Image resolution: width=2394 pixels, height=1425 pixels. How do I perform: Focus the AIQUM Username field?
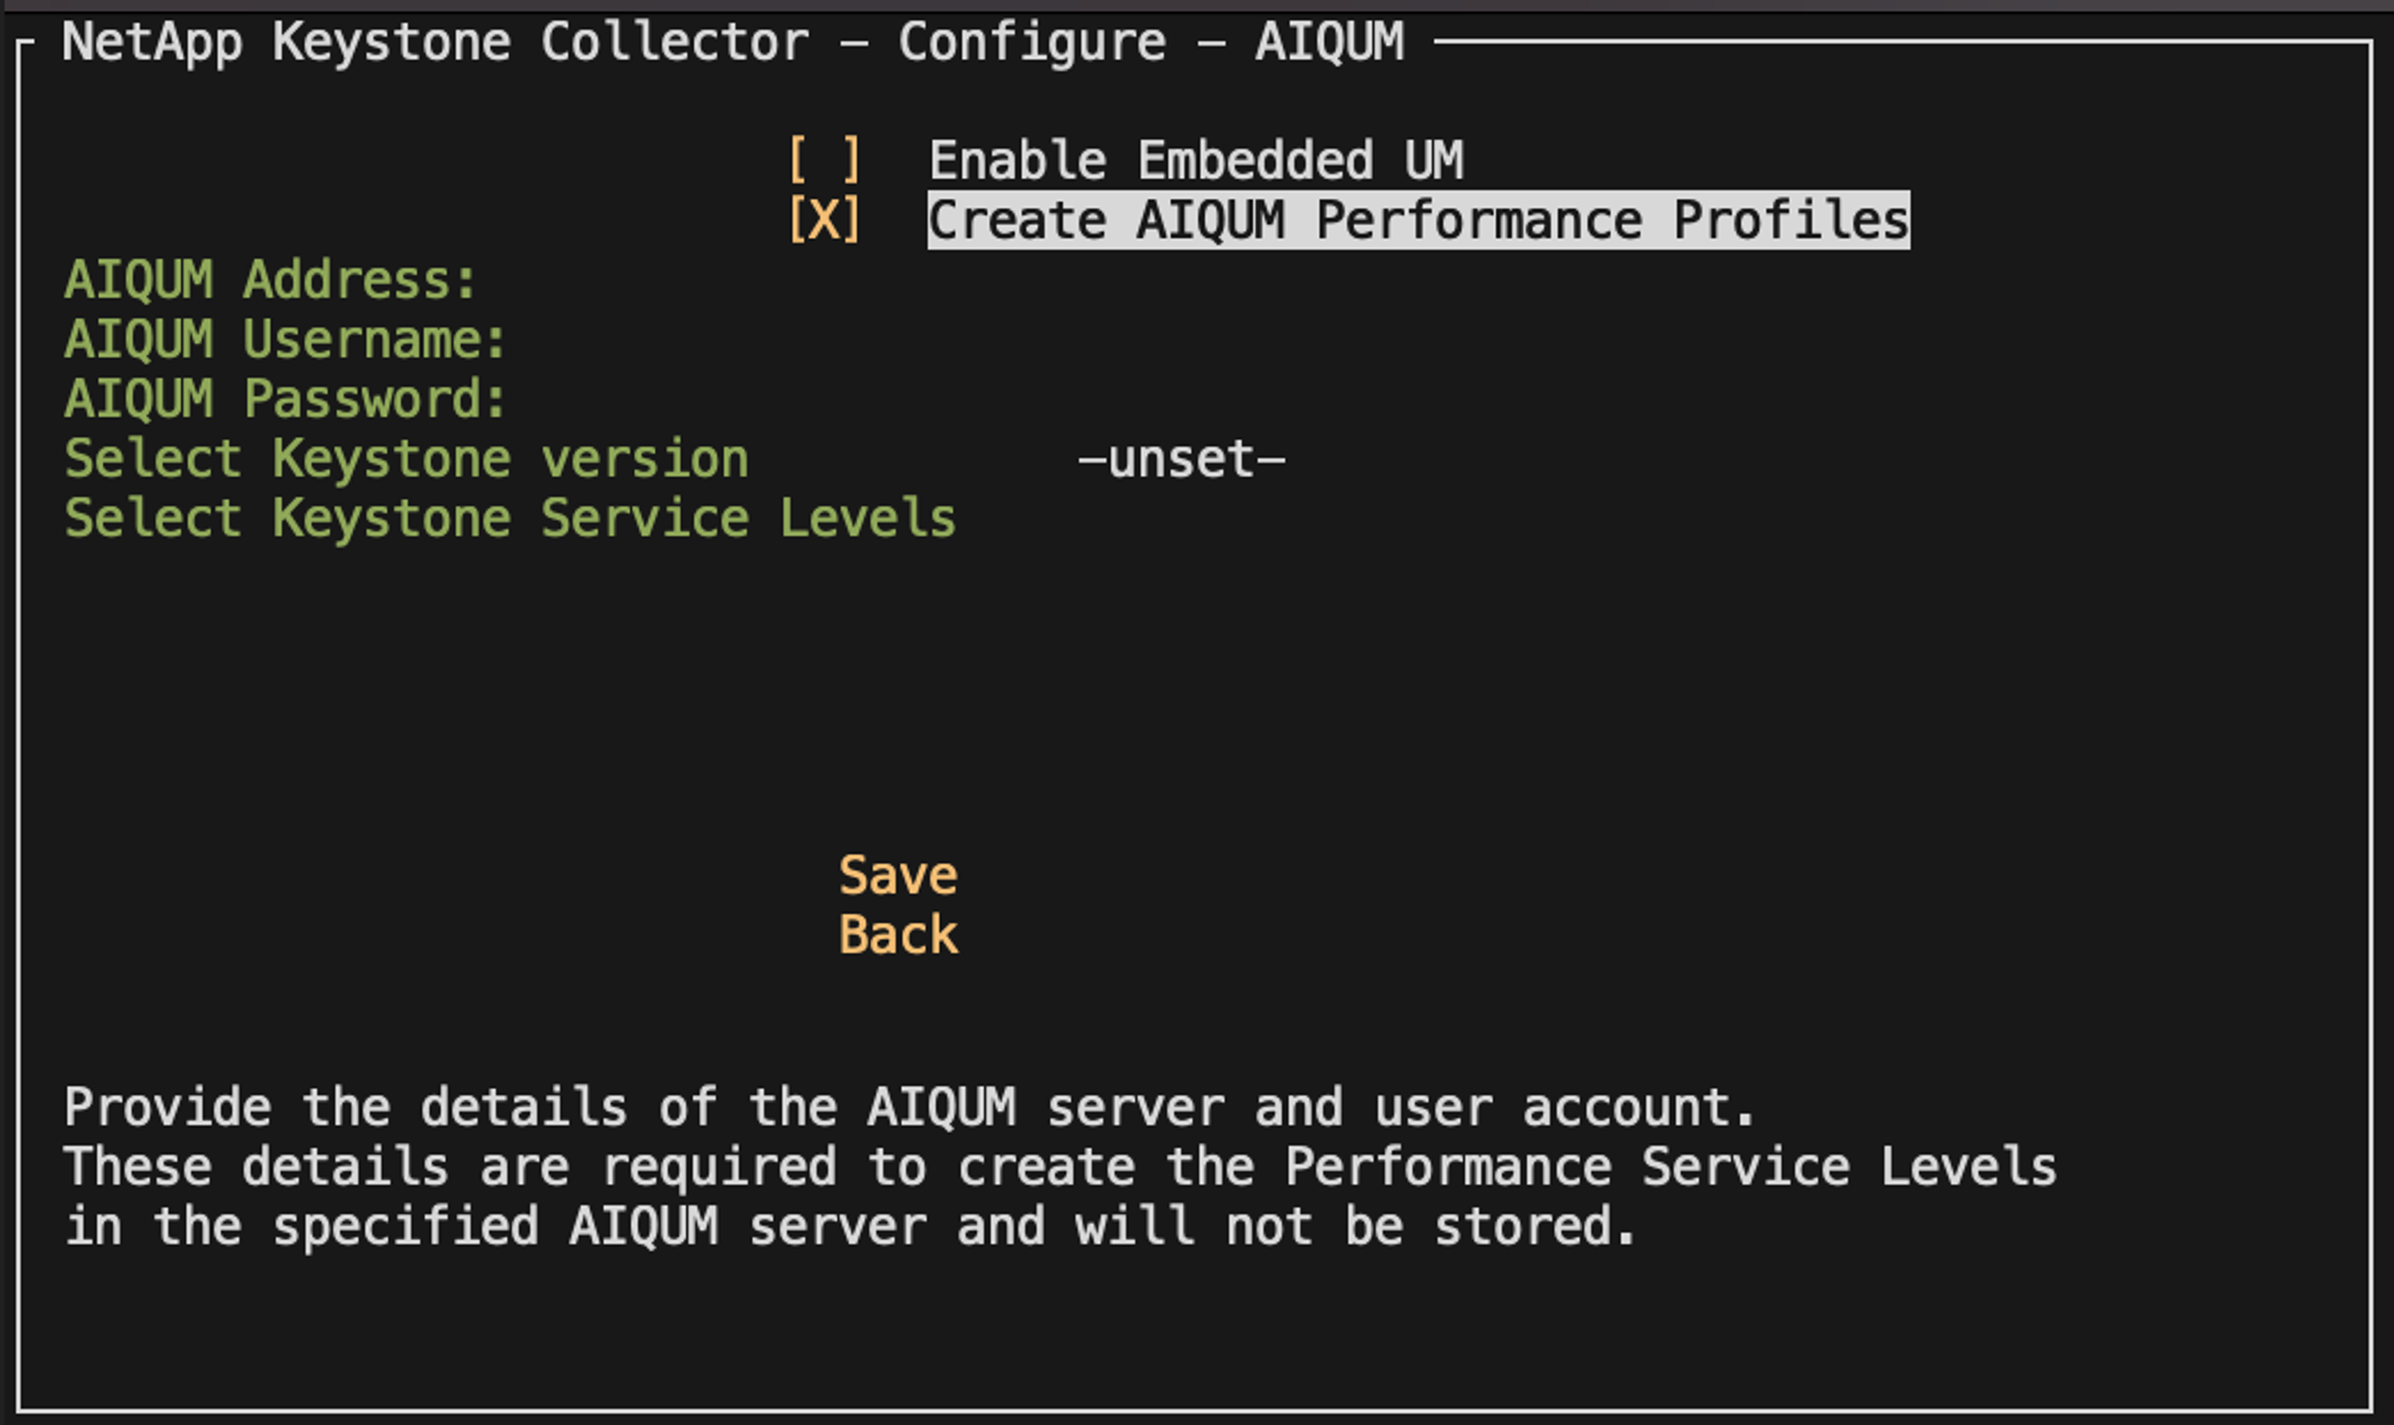click(x=286, y=340)
